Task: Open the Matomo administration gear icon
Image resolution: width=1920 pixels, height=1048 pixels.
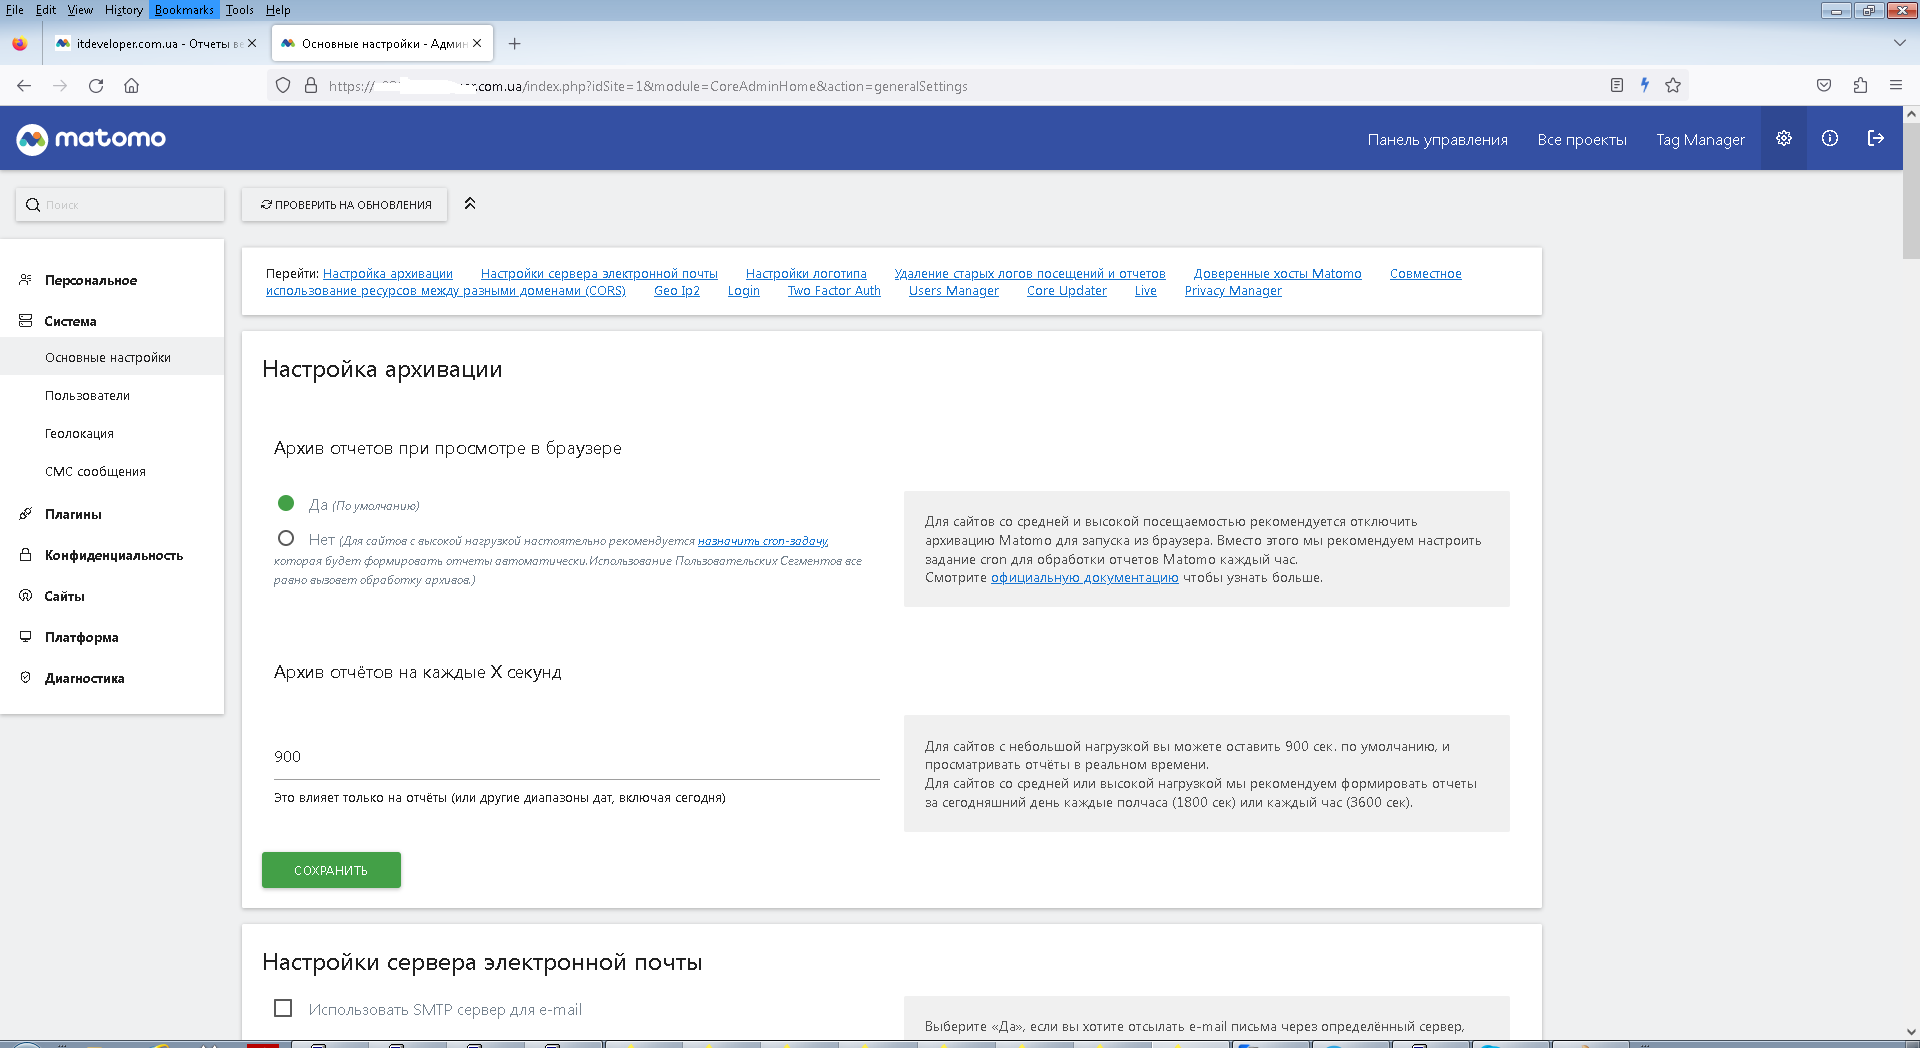Action: (1783, 139)
